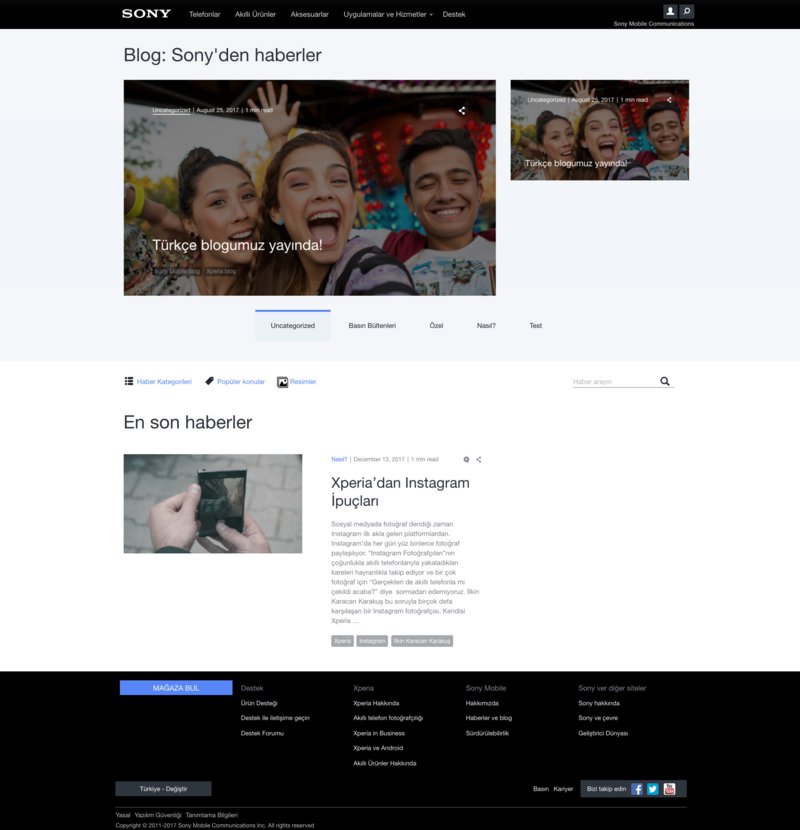
Task: Open Basın footer link
Action: pyautogui.click(x=541, y=789)
